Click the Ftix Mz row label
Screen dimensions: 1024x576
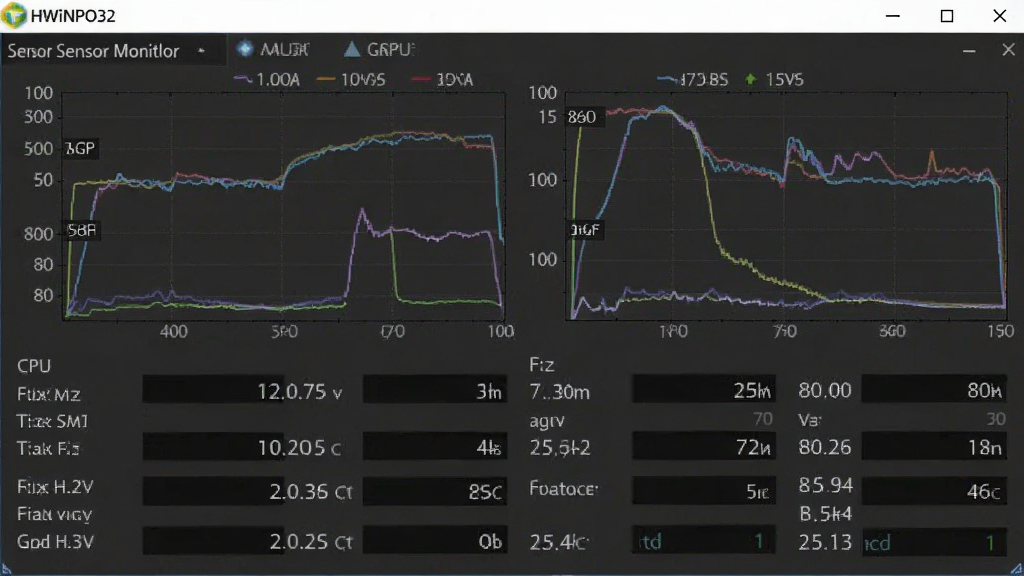(48, 394)
